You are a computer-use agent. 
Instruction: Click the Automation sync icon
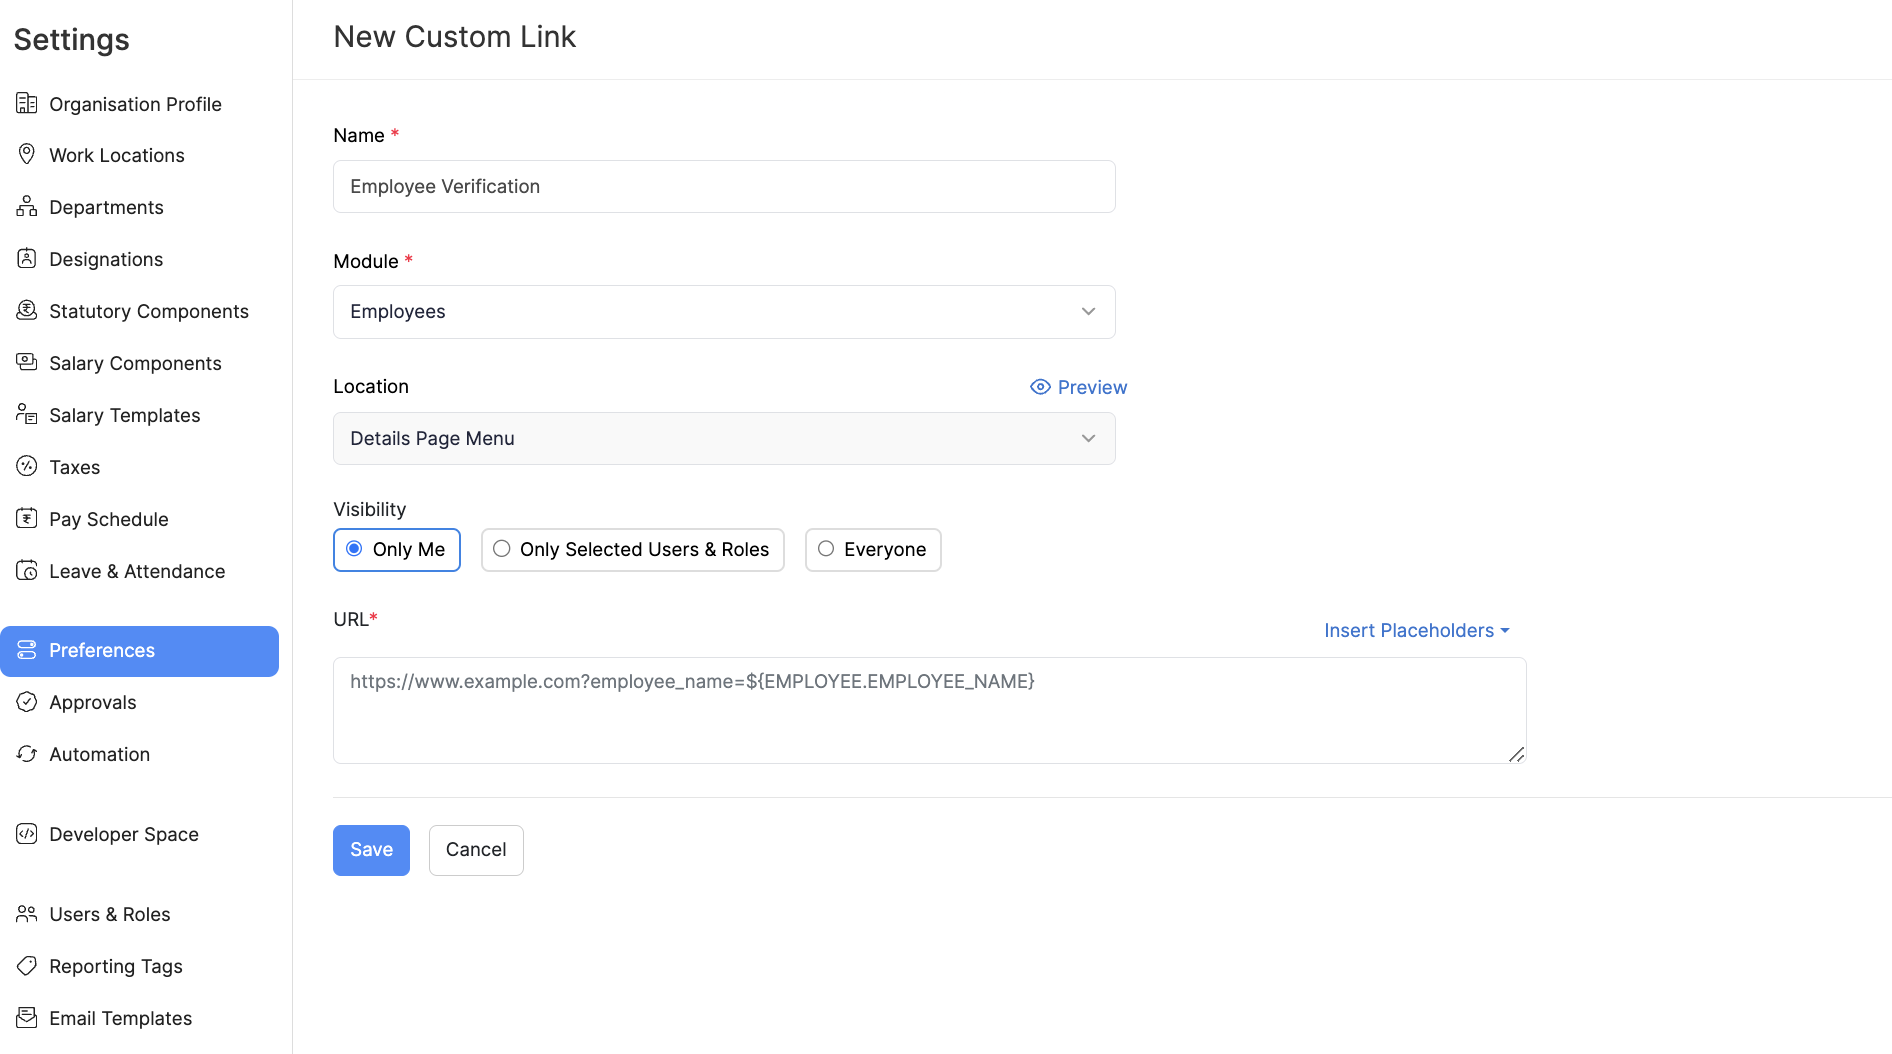click(x=27, y=753)
